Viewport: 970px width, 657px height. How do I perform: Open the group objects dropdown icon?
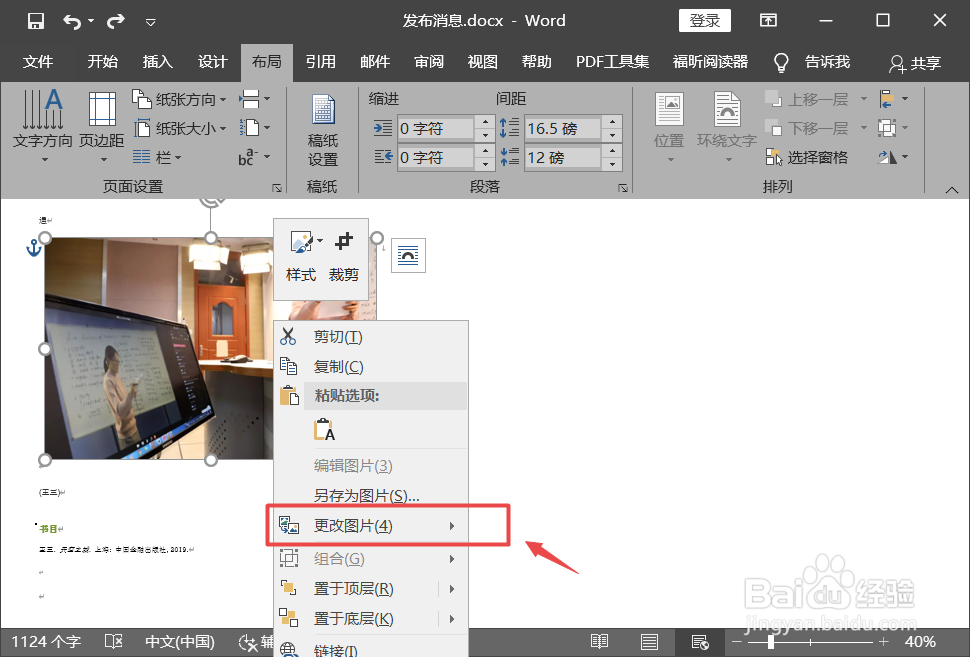pyautogui.click(x=894, y=128)
